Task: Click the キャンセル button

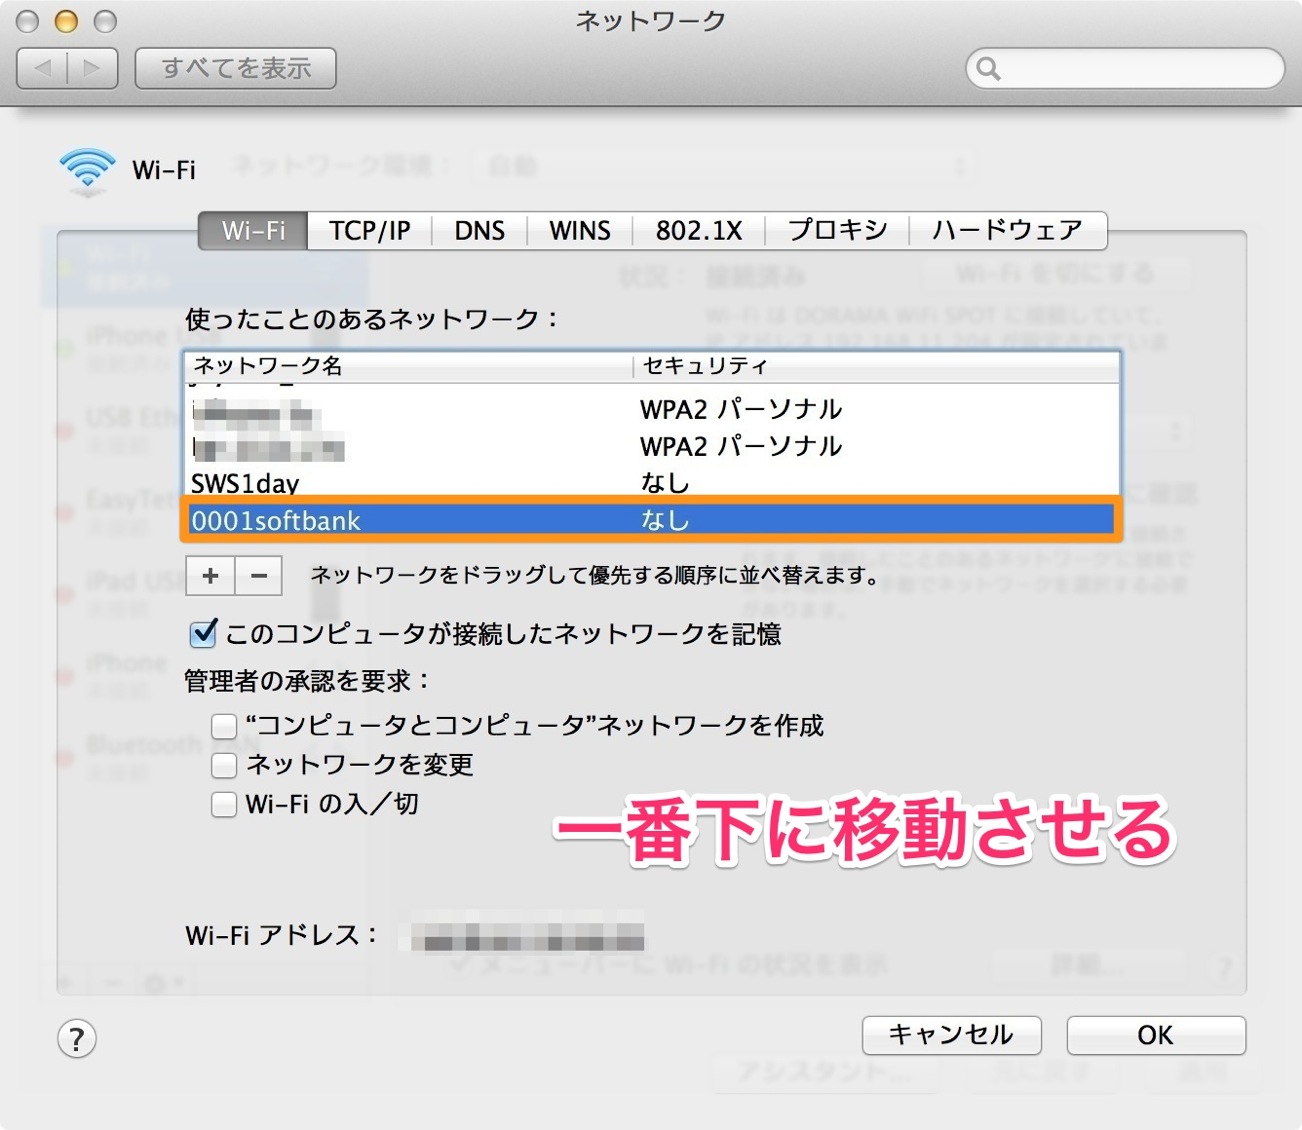Action: coord(951,1035)
